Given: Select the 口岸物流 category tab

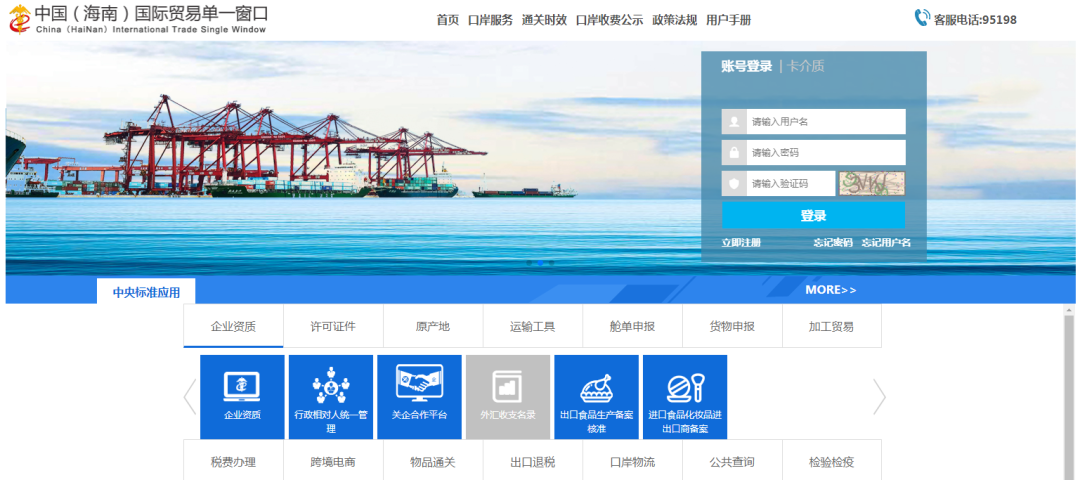Looking at the screenshot, I should tap(632, 461).
